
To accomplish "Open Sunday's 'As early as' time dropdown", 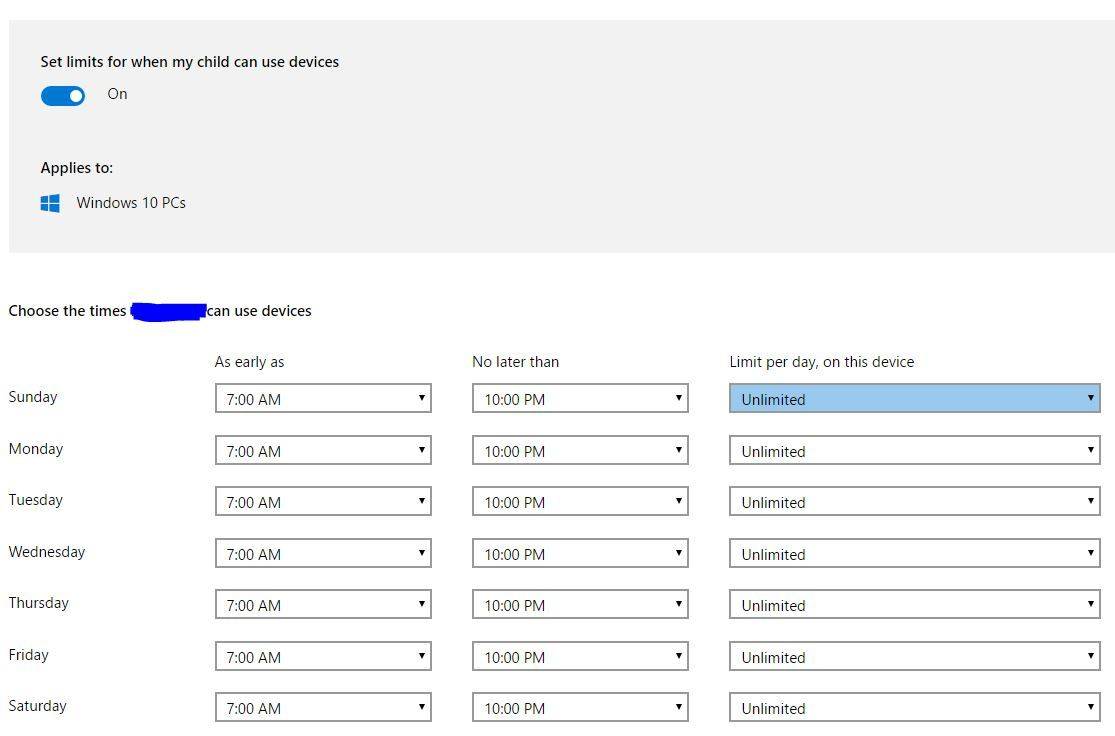I will click(324, 398).
